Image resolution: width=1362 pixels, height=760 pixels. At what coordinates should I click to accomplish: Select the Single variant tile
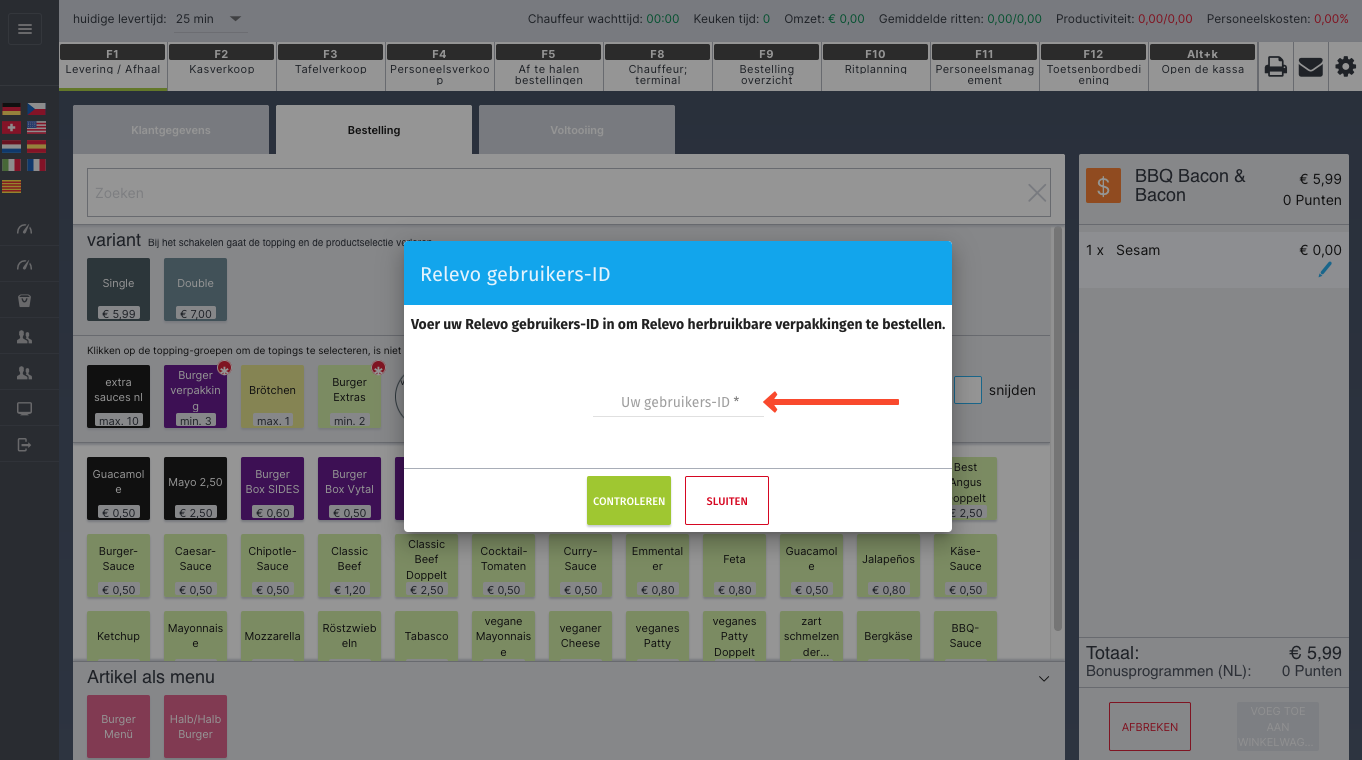[118, 290]
